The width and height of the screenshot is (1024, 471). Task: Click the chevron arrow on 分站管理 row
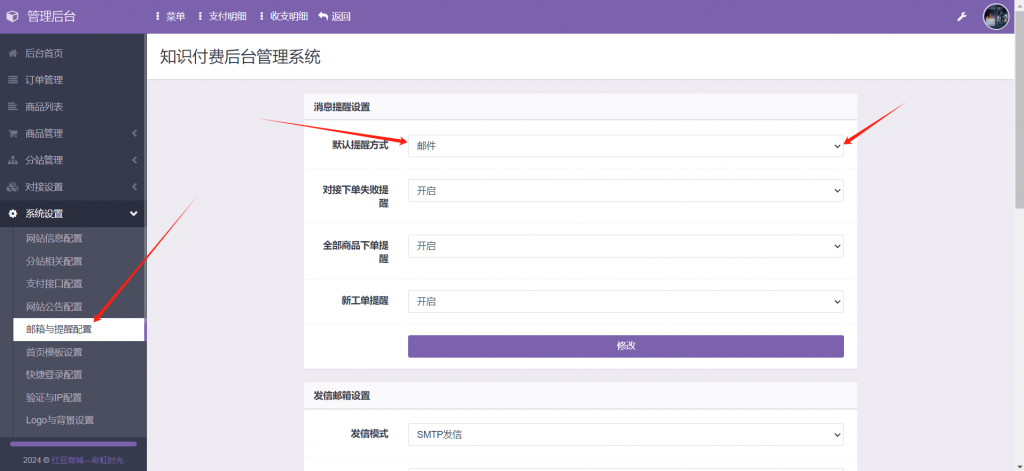coord(135,160)
